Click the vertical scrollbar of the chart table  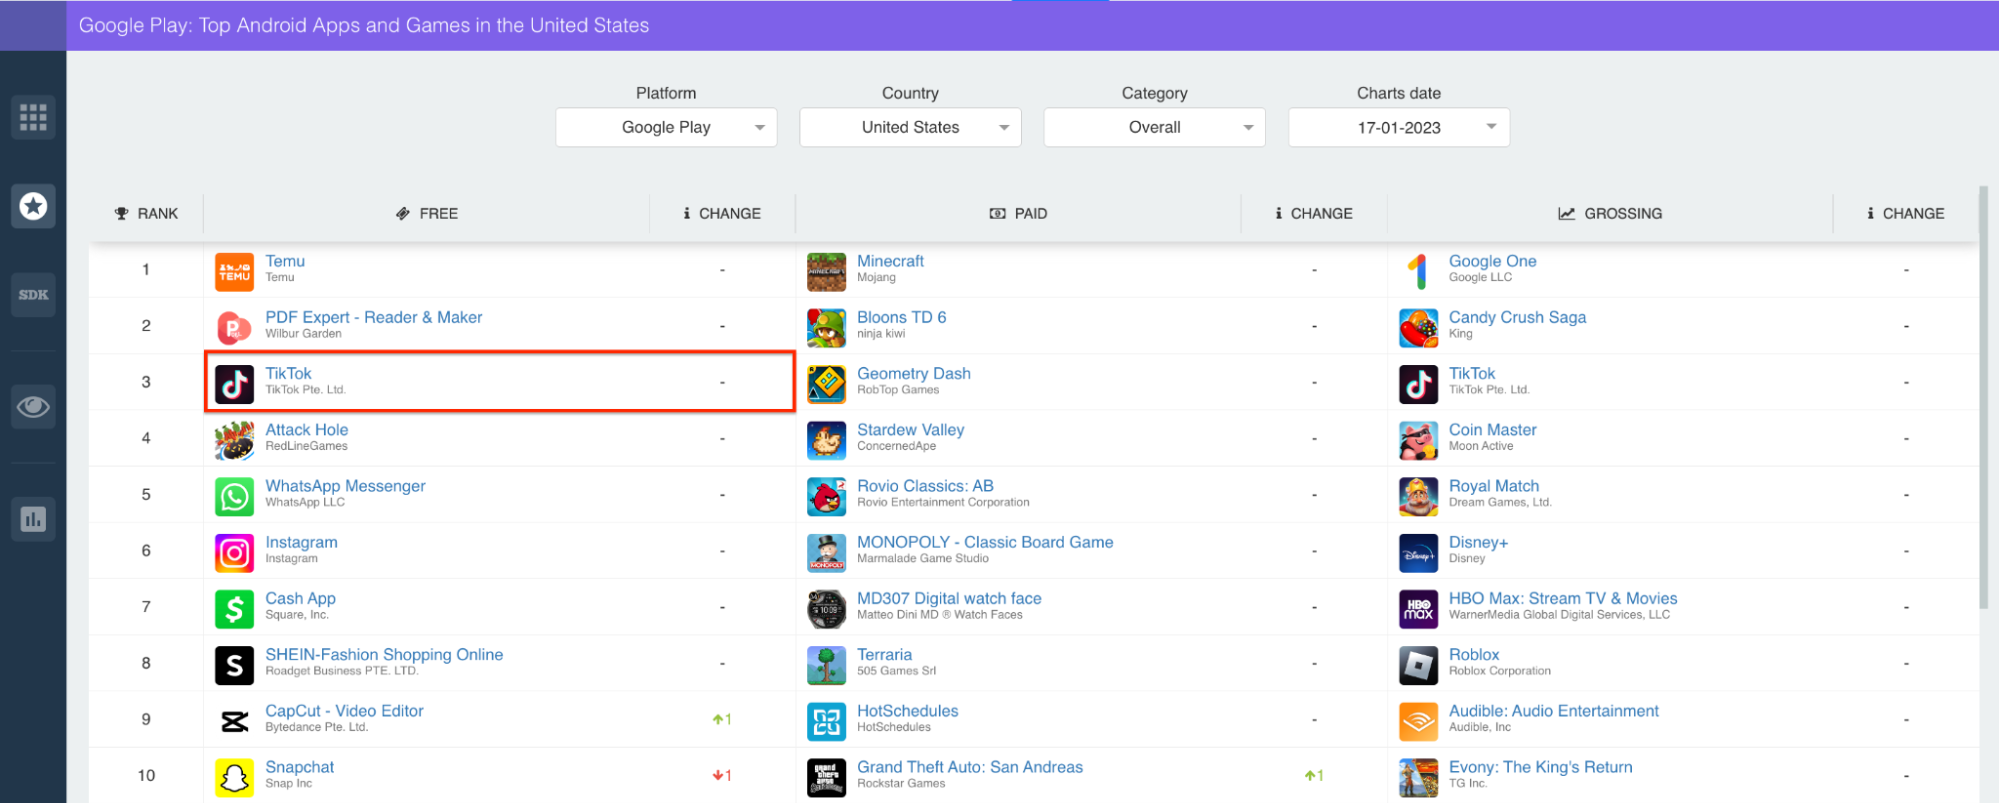click(1984, 397)
